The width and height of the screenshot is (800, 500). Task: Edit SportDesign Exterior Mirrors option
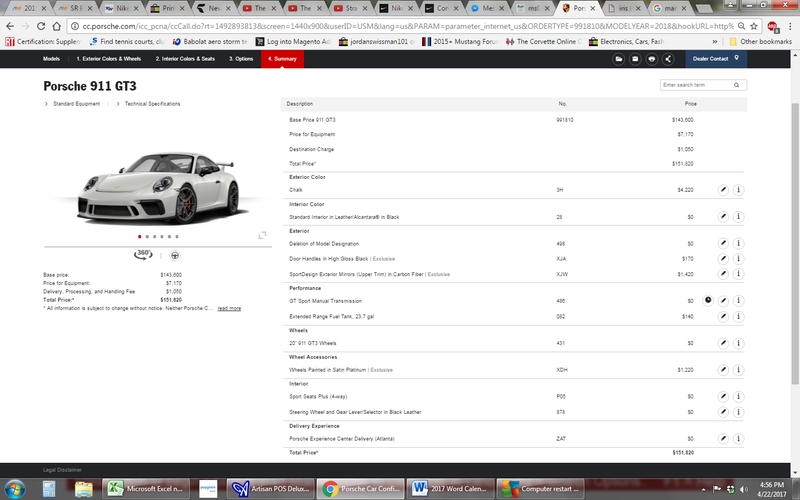[x=723, y=274]
